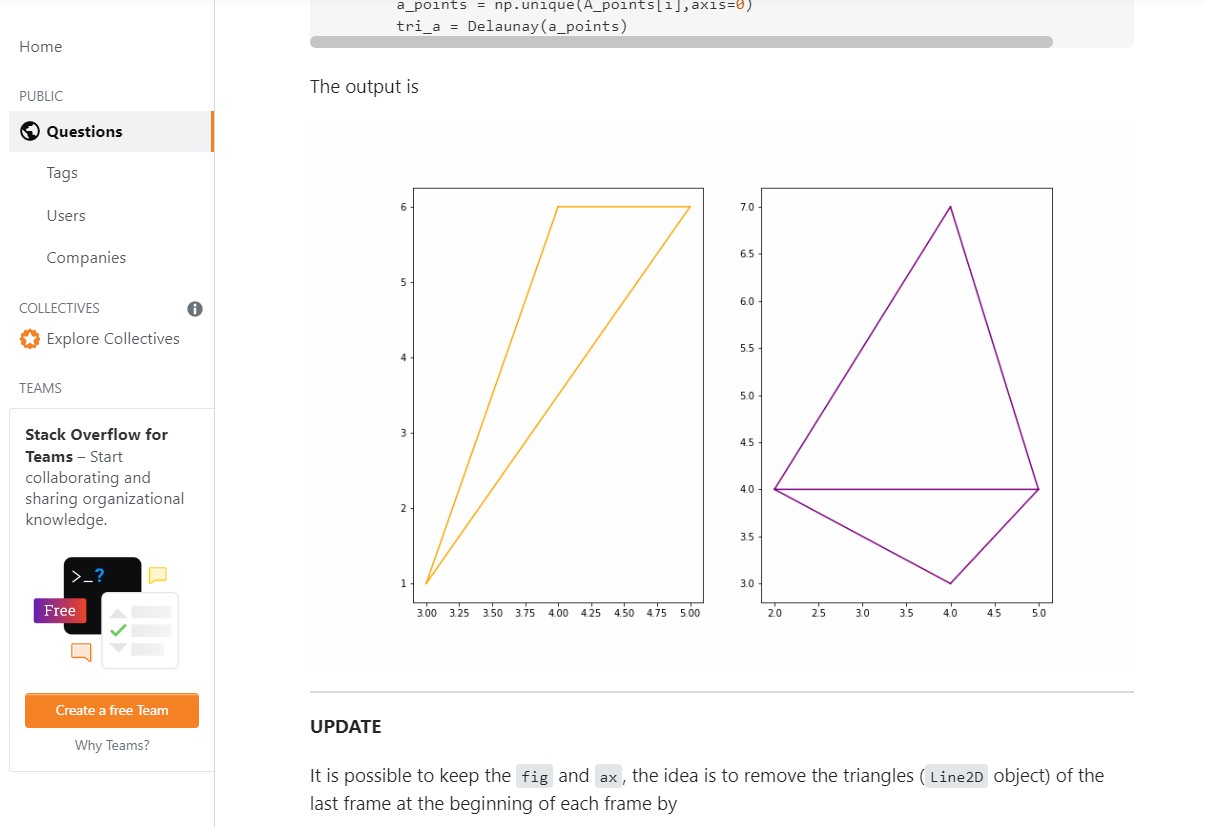1206x827 pixels.
Task: Click the orange chat bubble icon
Action: point(81,652)
